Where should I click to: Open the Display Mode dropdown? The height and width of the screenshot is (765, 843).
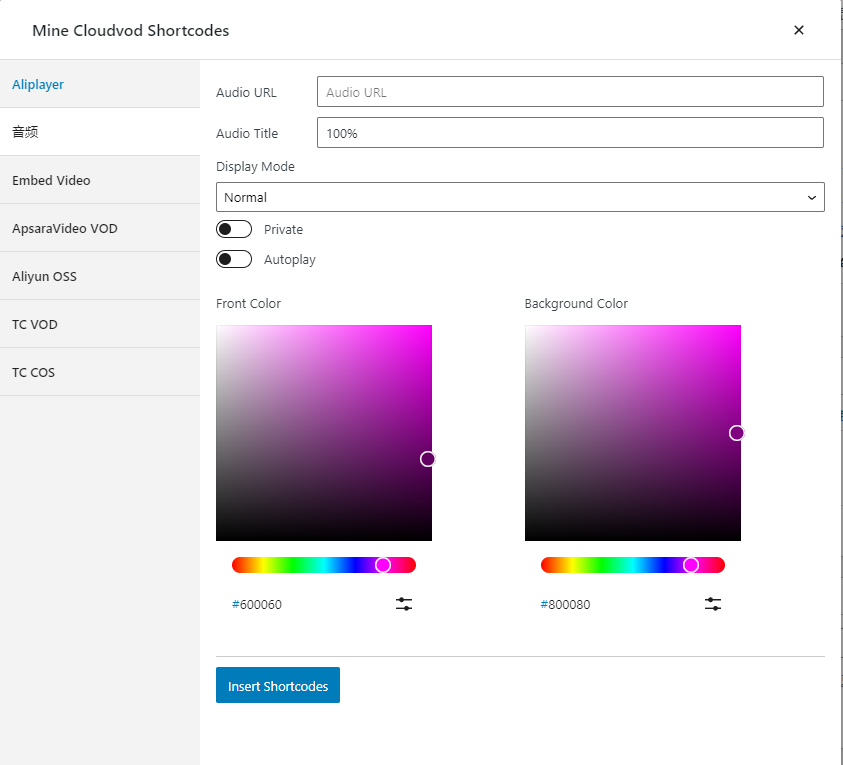(520, 197)
